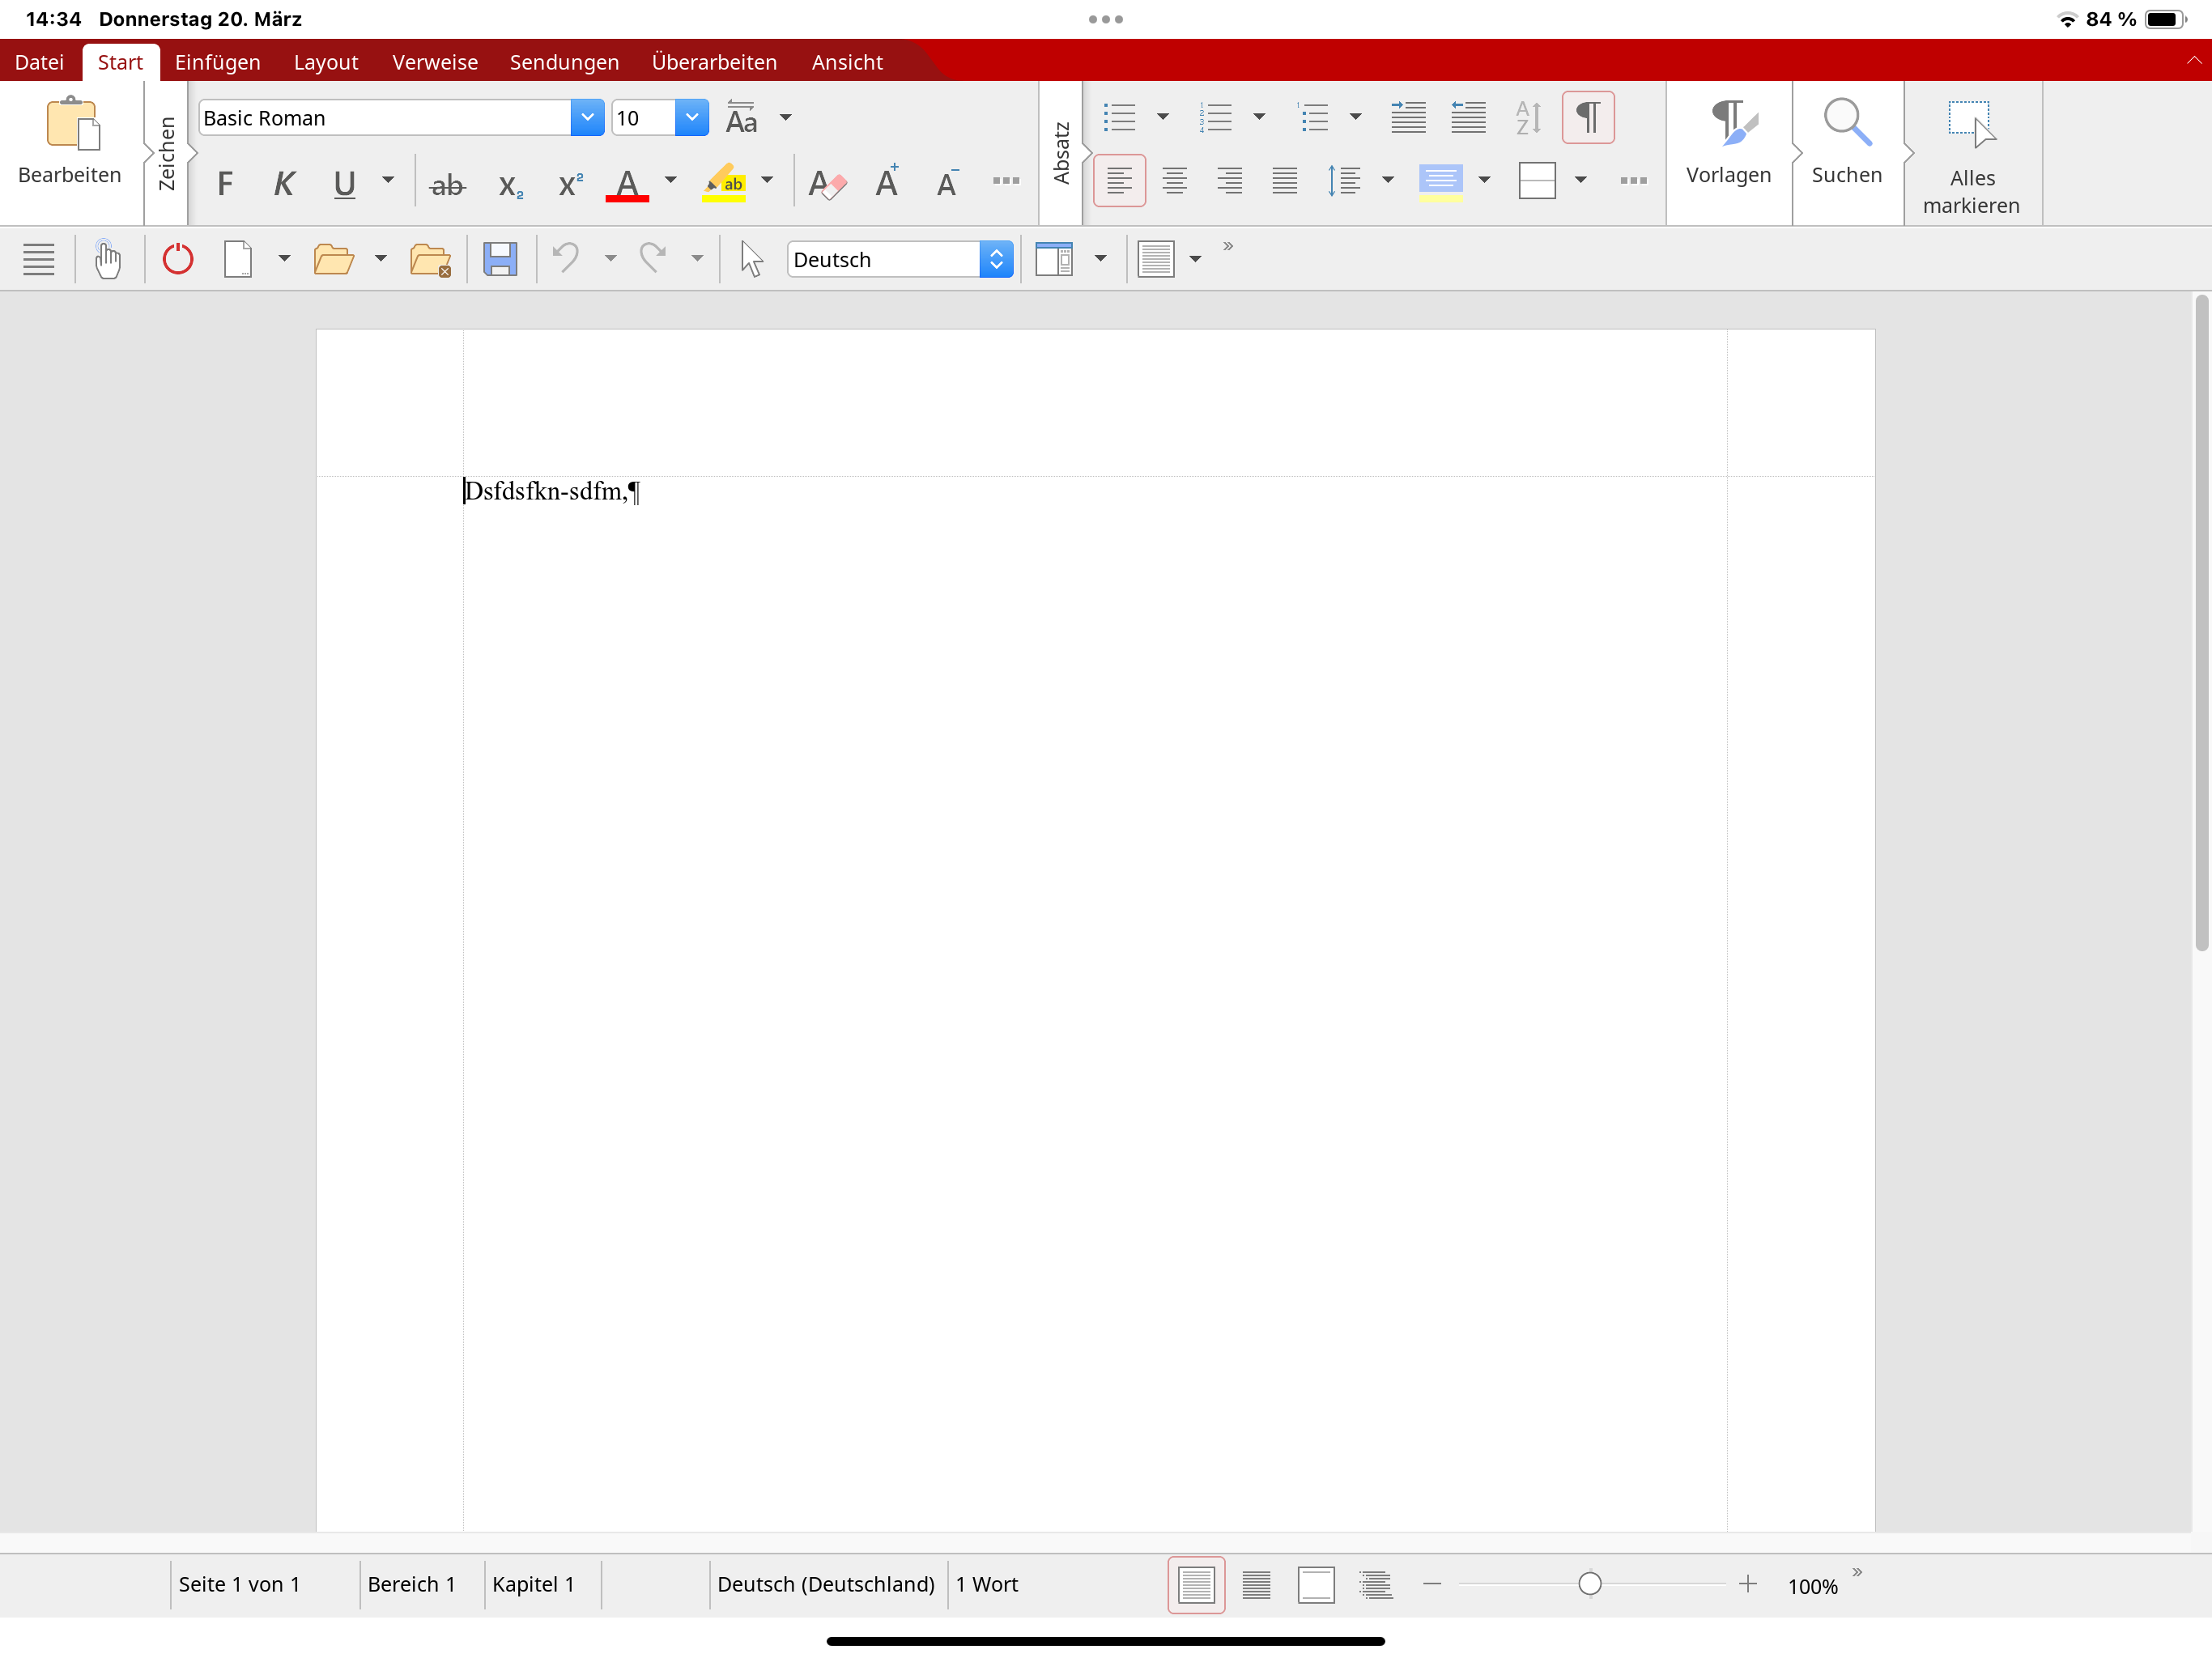This screenshot has width=2212, height=1658.
Task: Justify the paragraph
Action: 1285,181
